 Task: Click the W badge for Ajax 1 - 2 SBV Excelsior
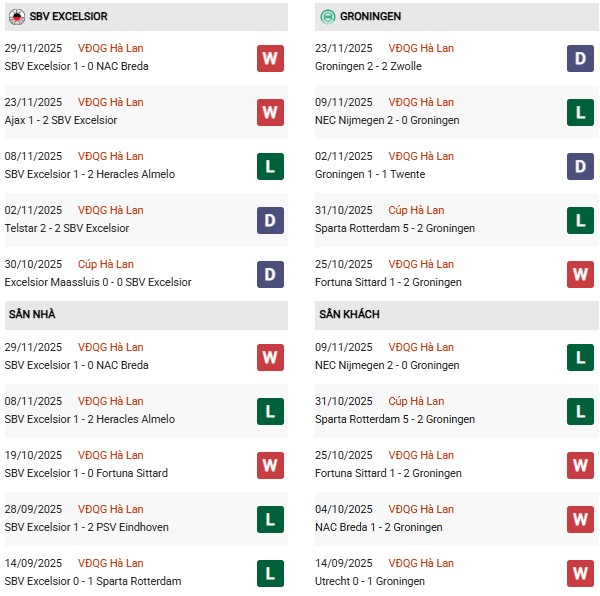tap(270, 112)
